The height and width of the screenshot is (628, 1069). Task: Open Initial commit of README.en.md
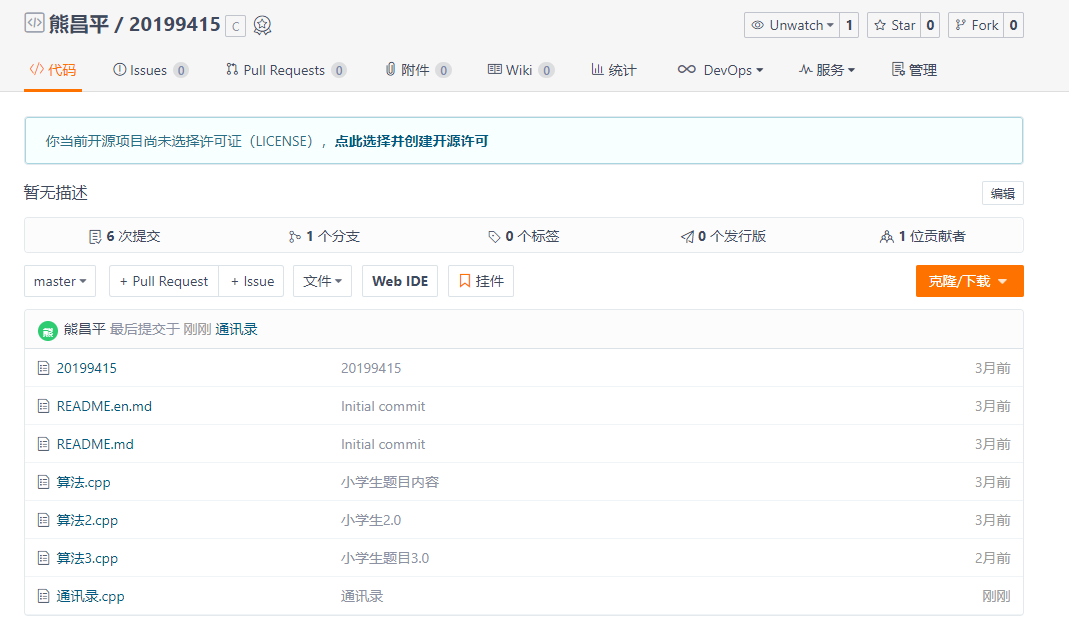[x=383, y=406]
